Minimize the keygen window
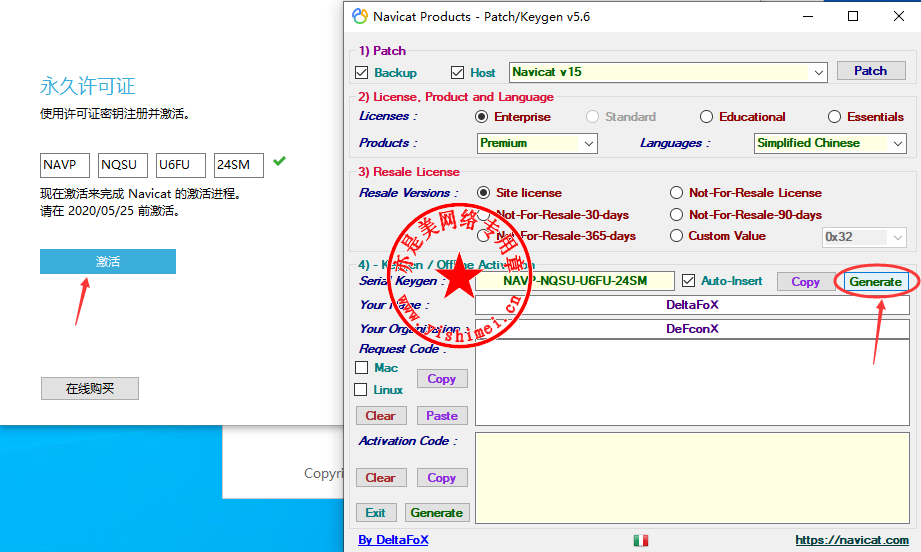The width and height of the screenshot is (921, 552). [x=808, y=16]
